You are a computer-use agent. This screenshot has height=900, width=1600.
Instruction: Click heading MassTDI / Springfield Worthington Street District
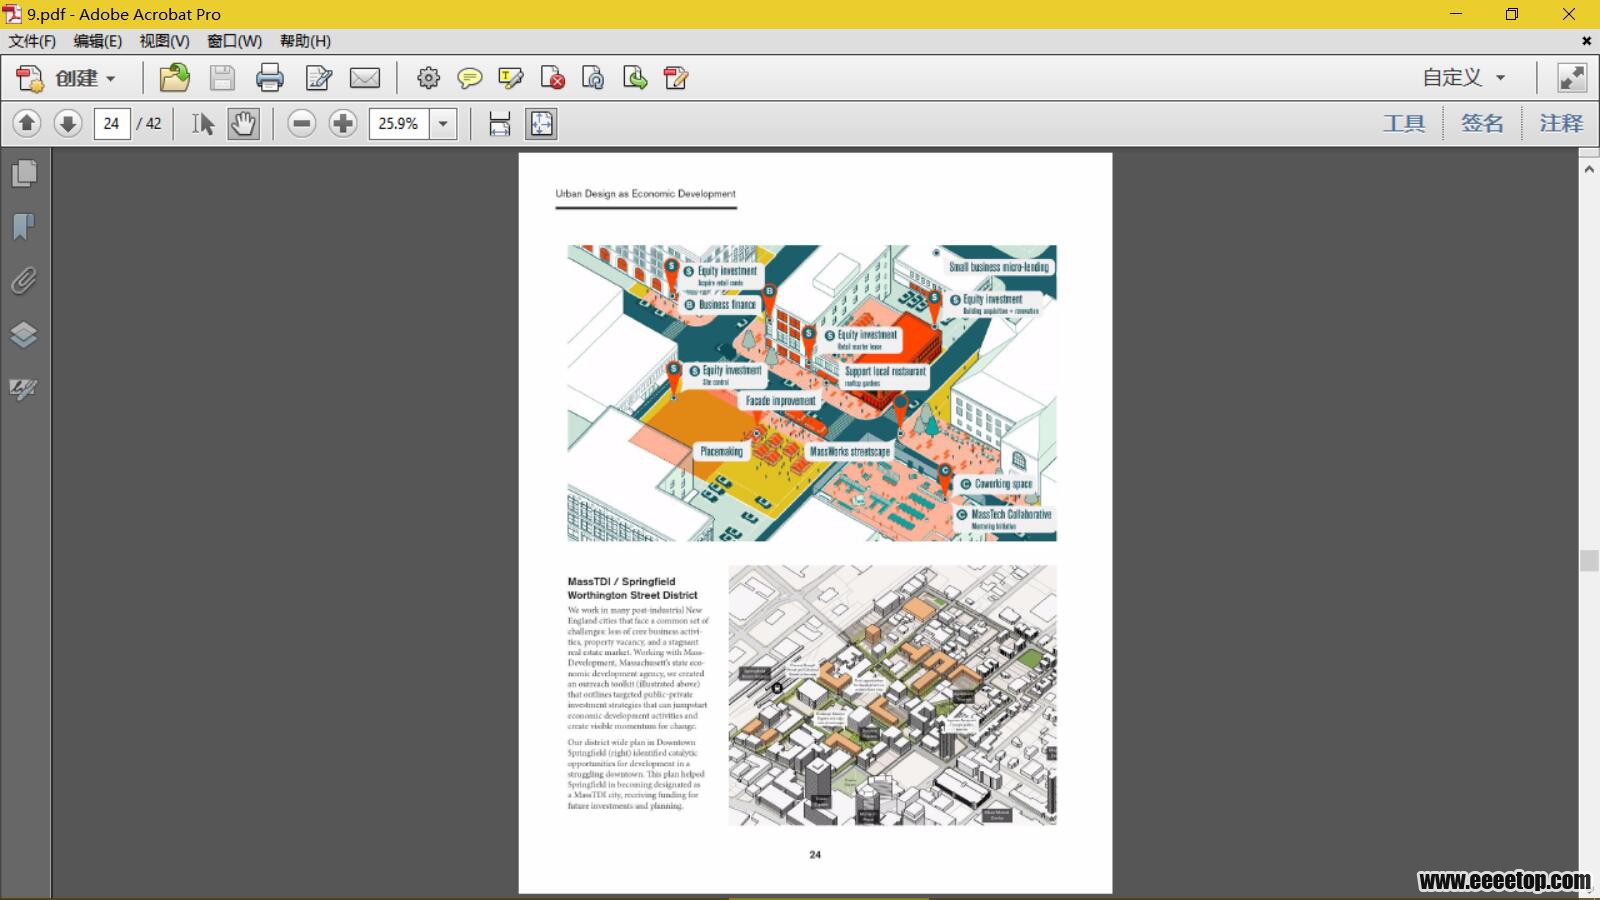pyautogui.click(x=632, y=588)
